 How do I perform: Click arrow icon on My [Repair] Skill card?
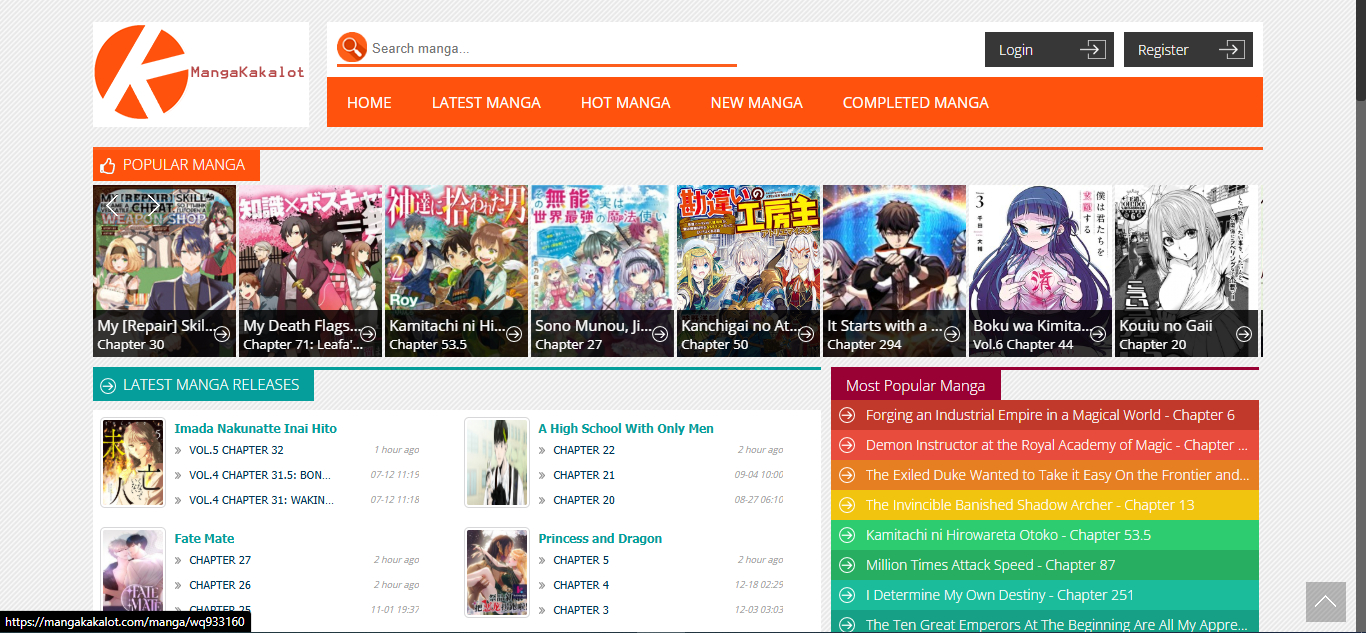click(222, 334)
